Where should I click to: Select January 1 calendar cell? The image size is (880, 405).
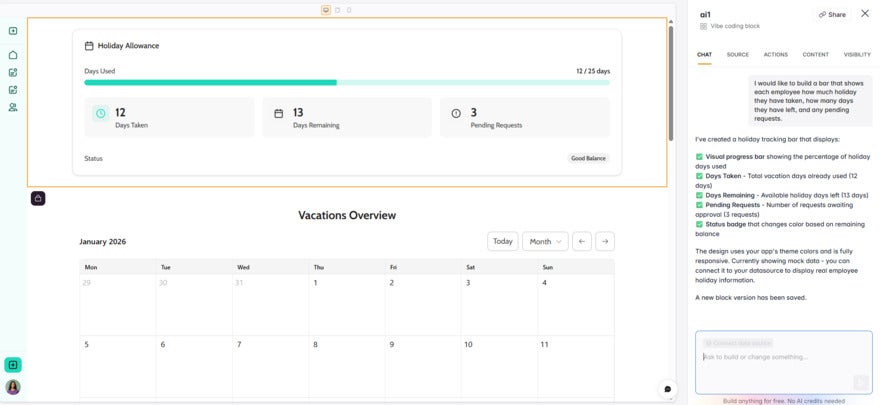[x=347, y=305]
